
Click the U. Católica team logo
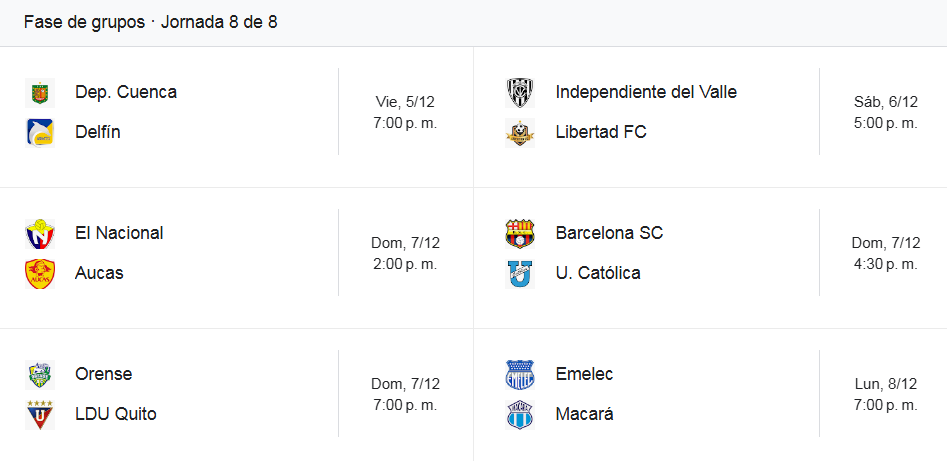pos(520,273)
